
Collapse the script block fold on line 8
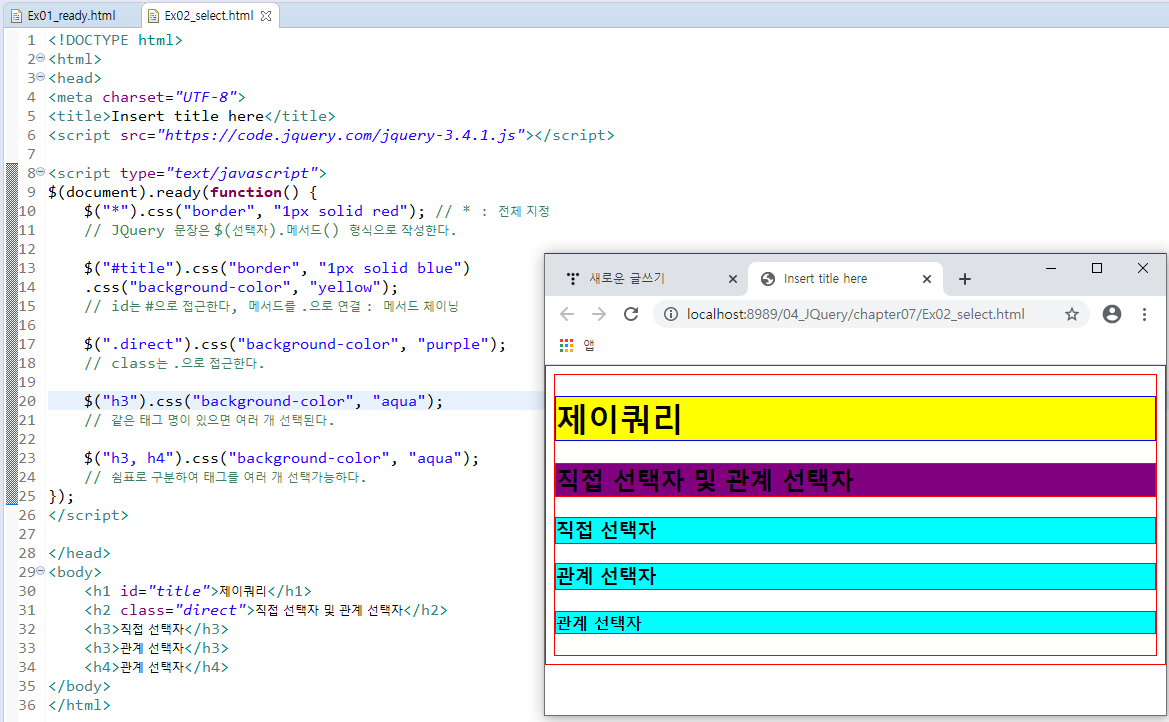41,172
